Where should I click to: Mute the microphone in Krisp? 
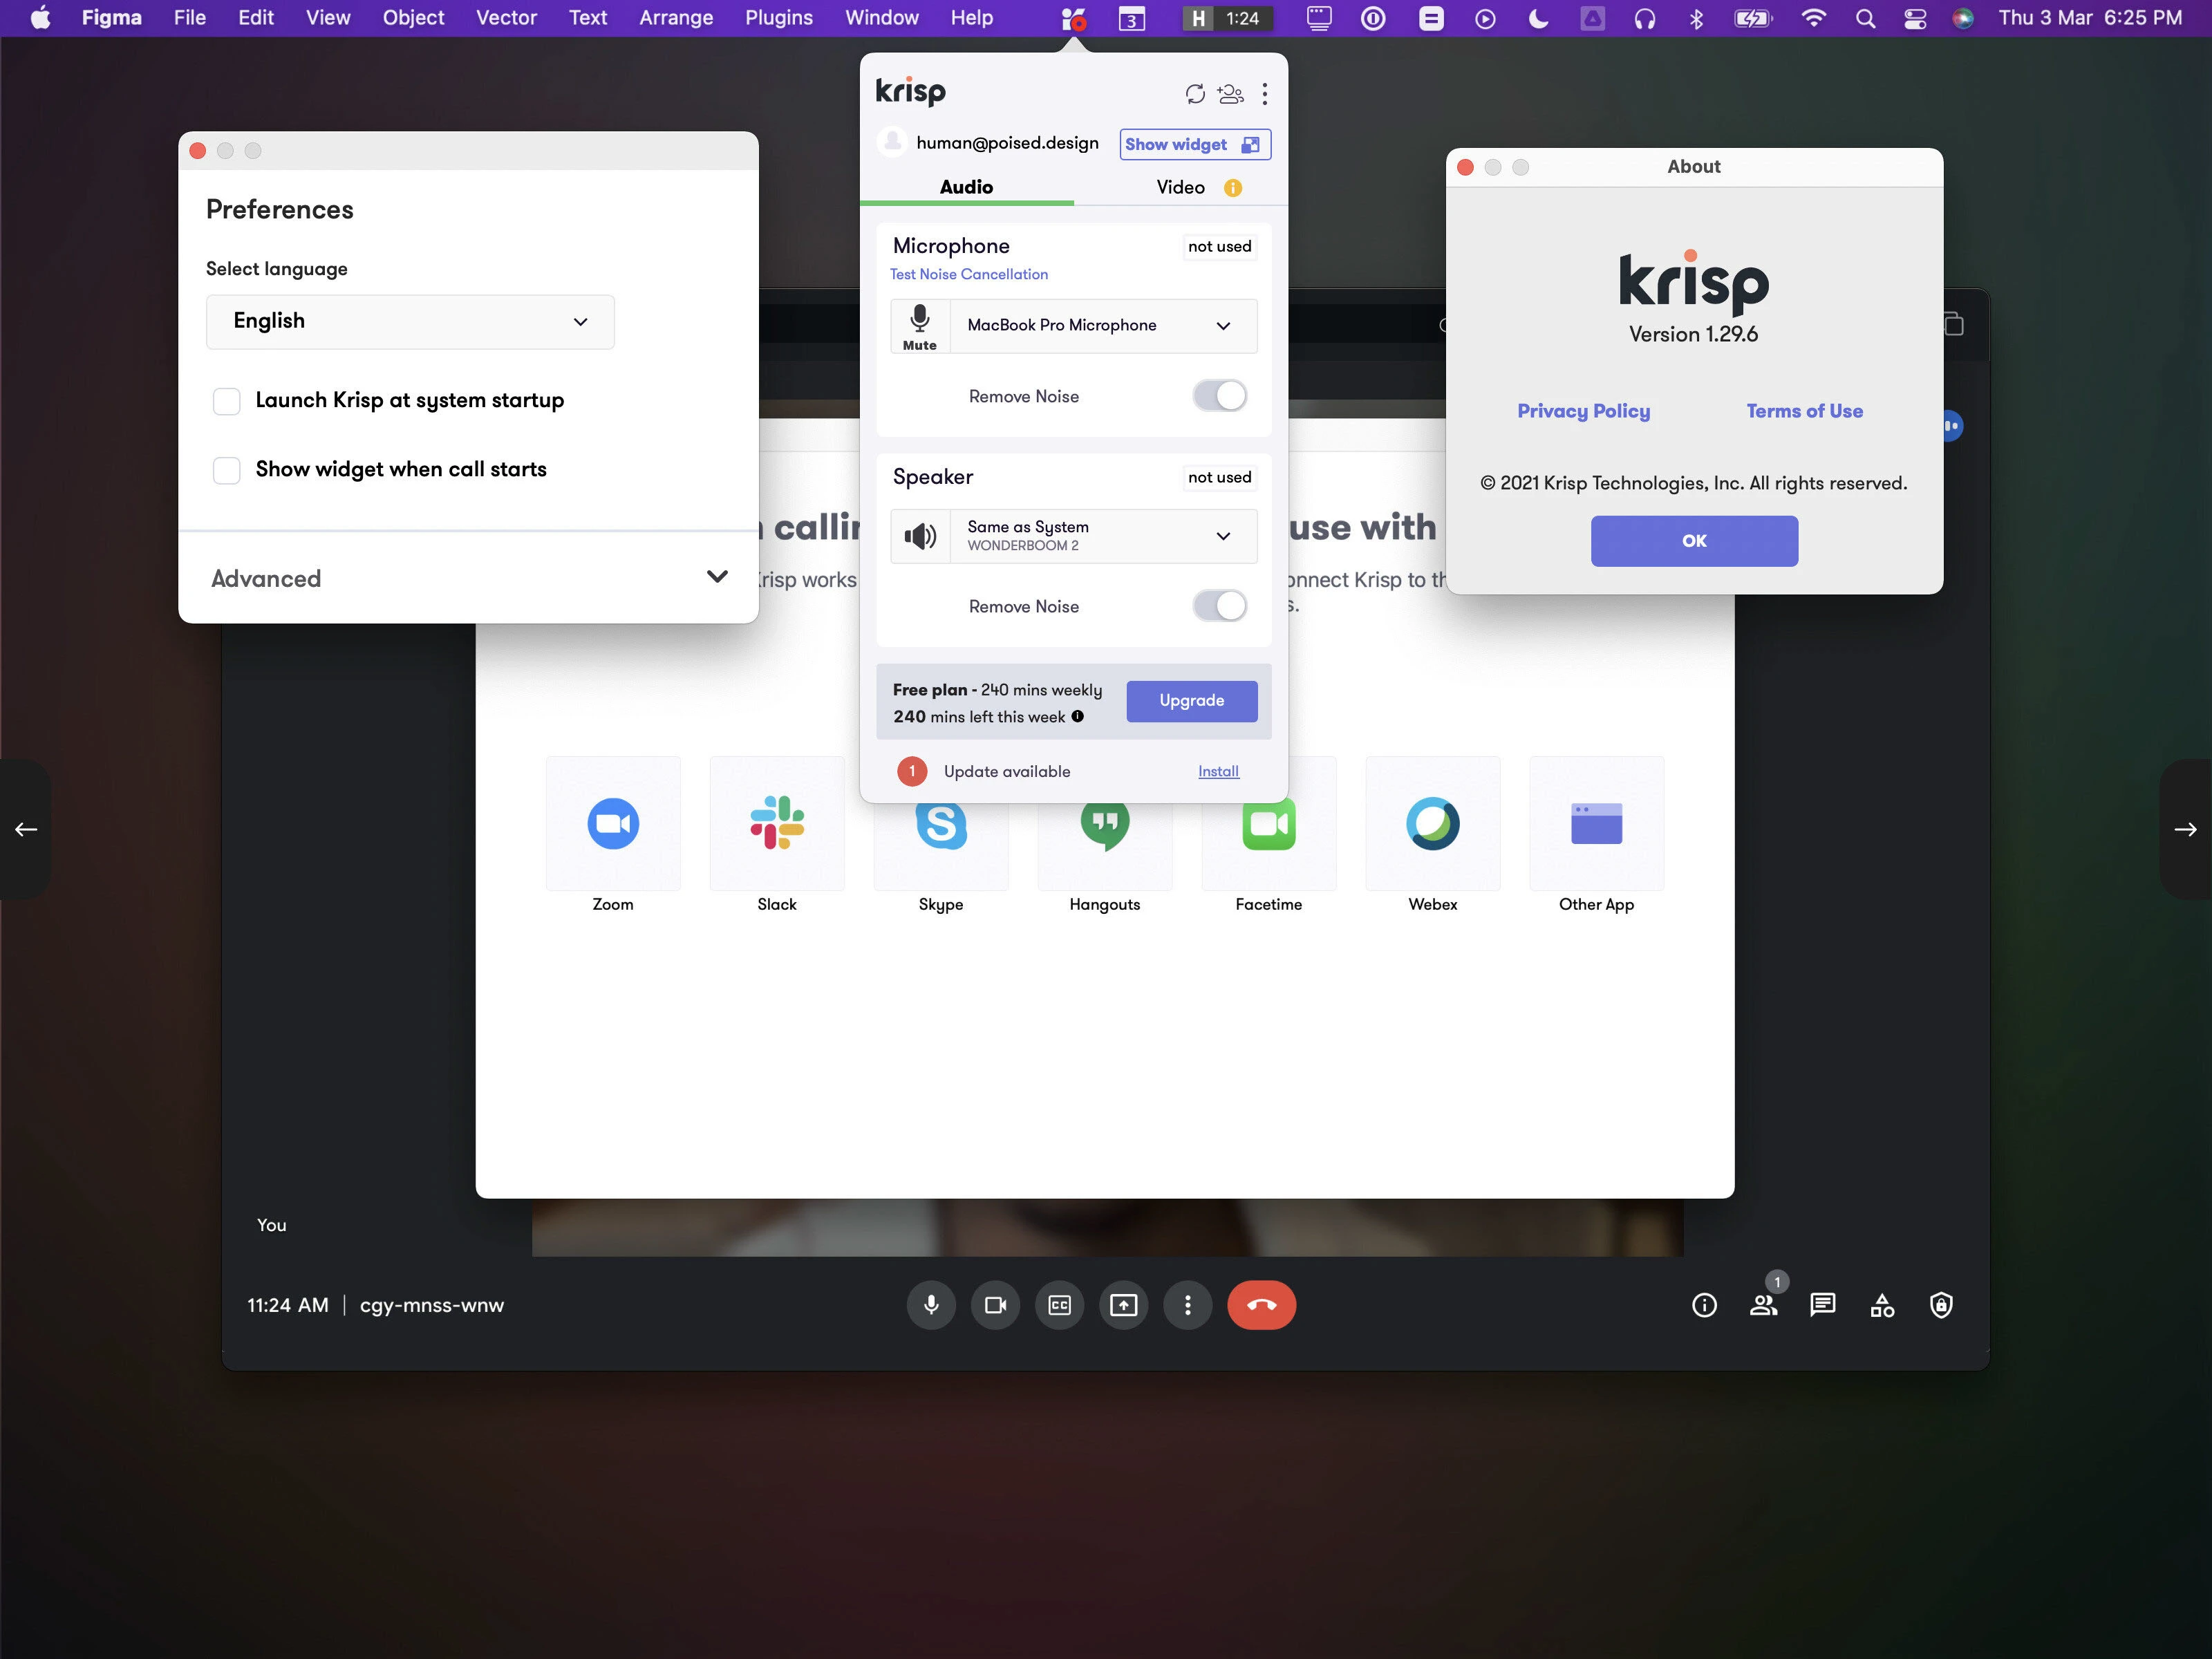pos(920,327)
